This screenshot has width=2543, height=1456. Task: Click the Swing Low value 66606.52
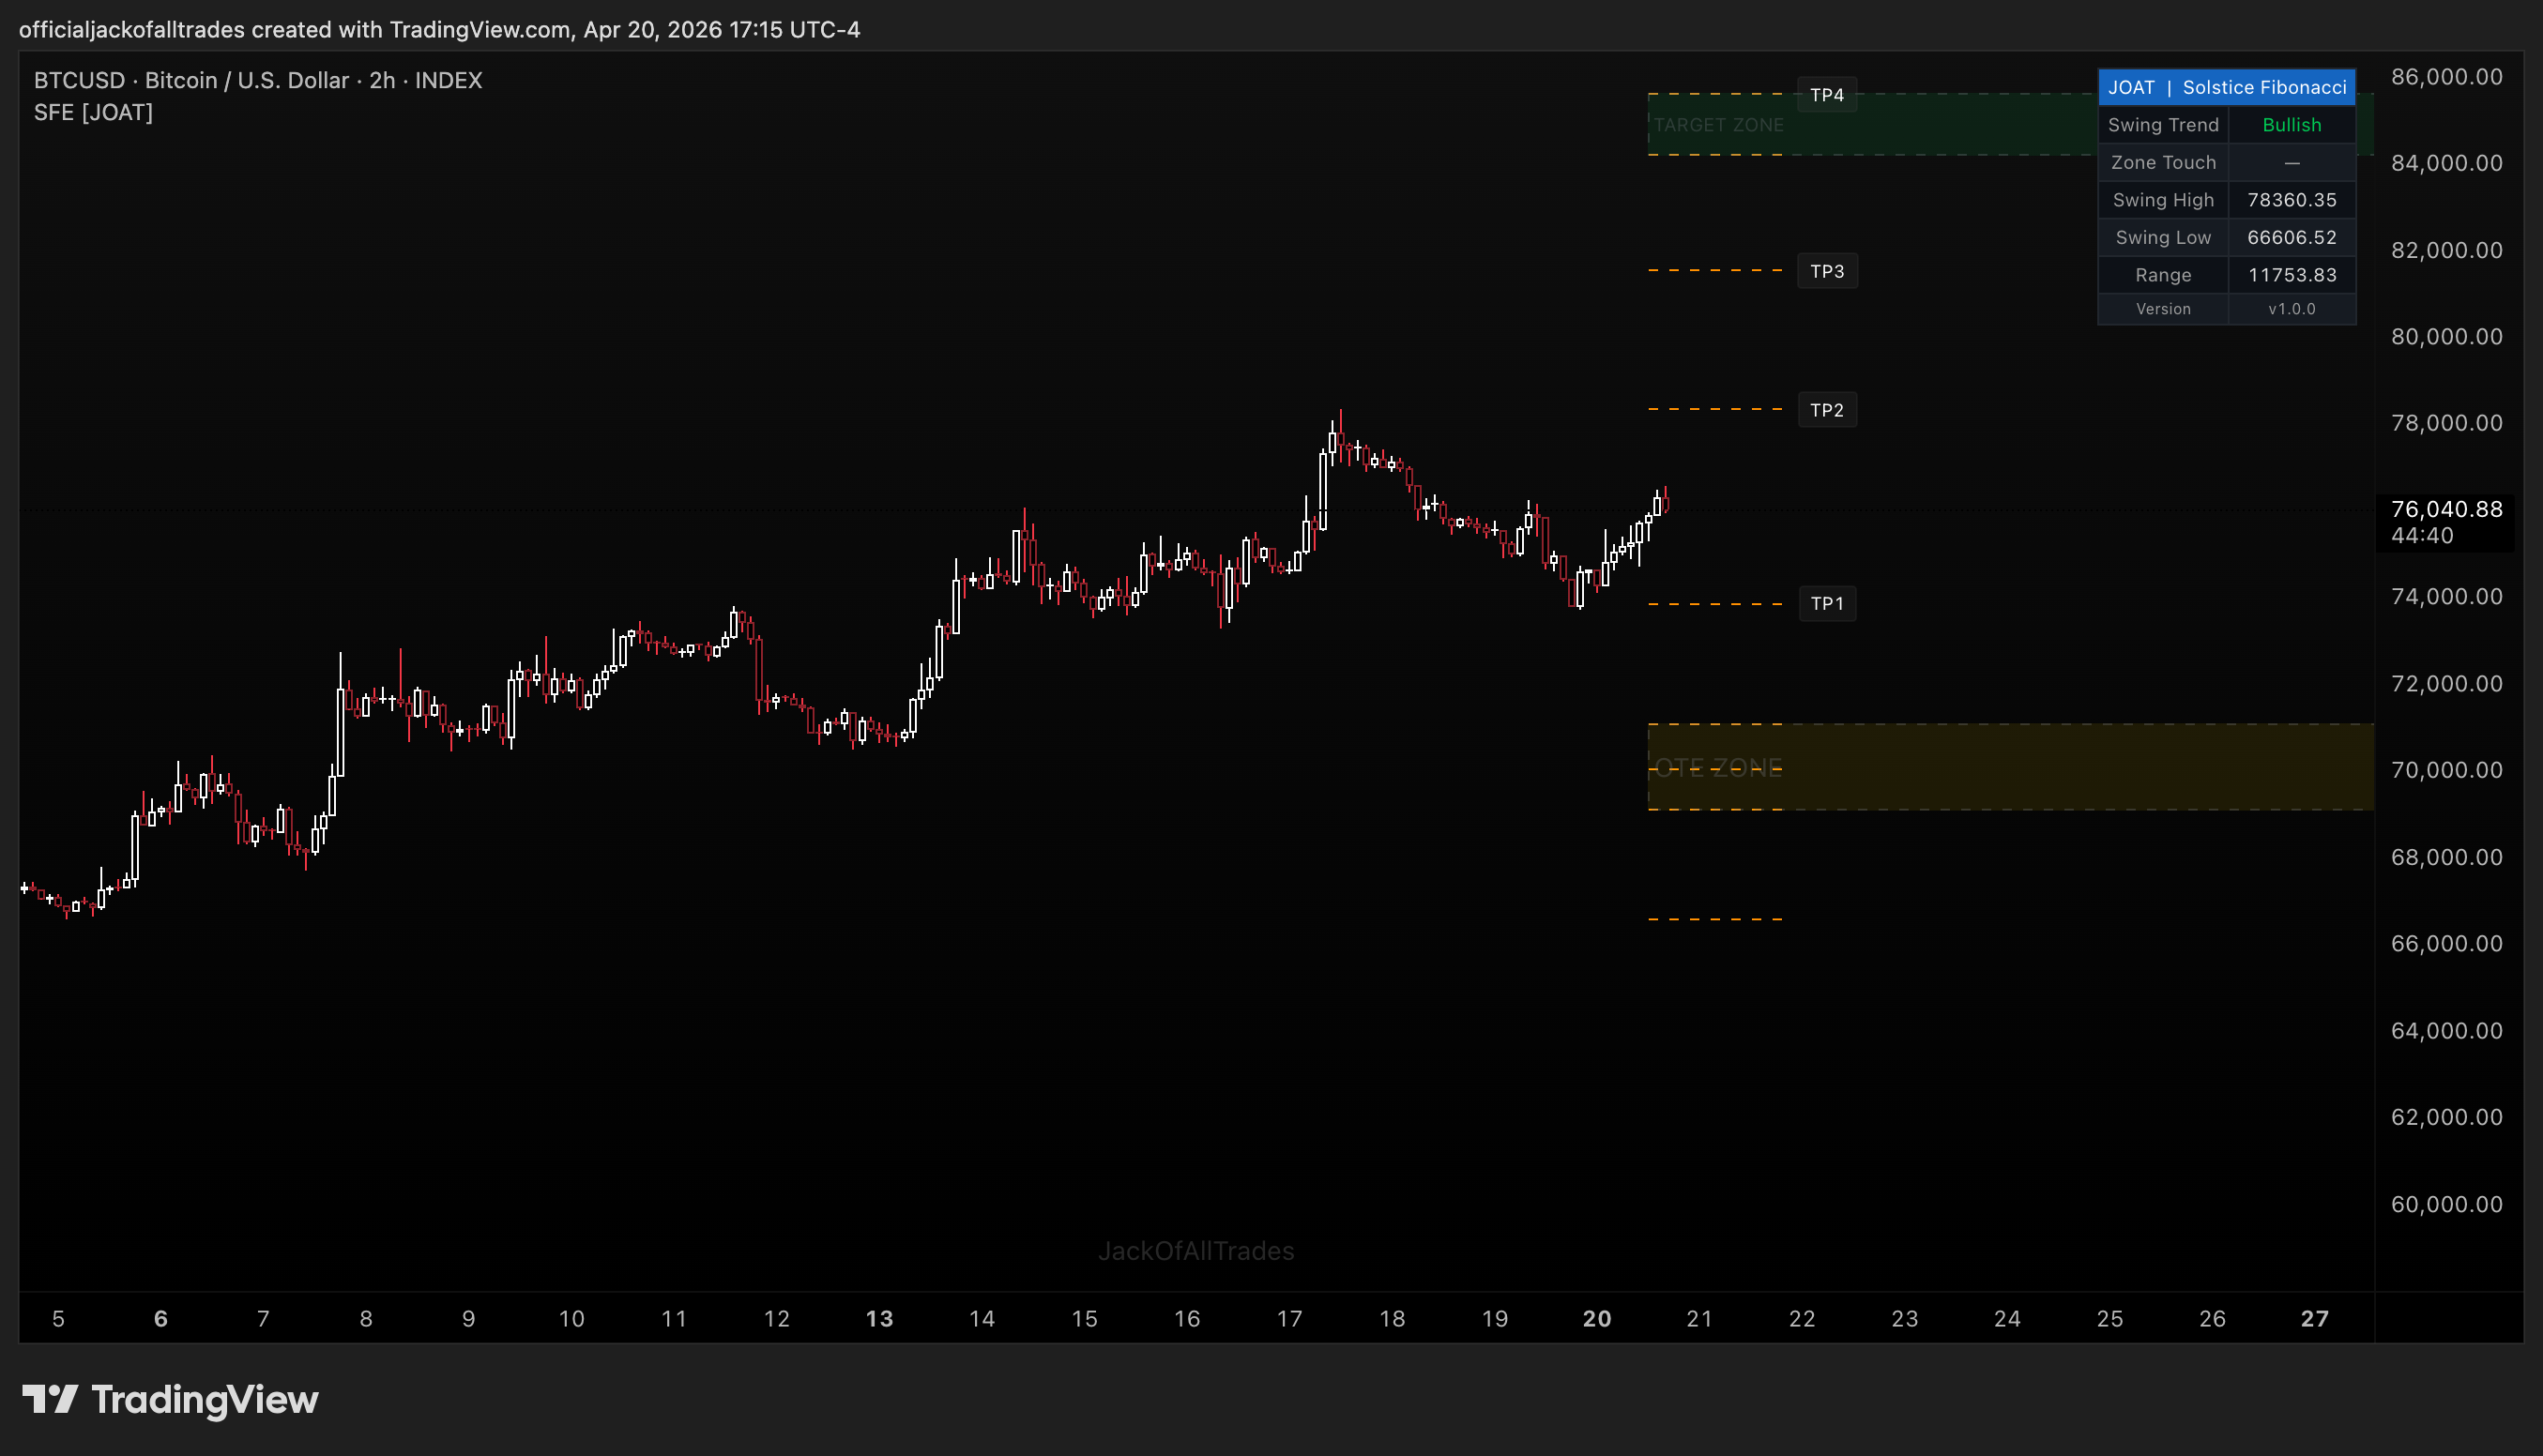tap(2291, 237)
